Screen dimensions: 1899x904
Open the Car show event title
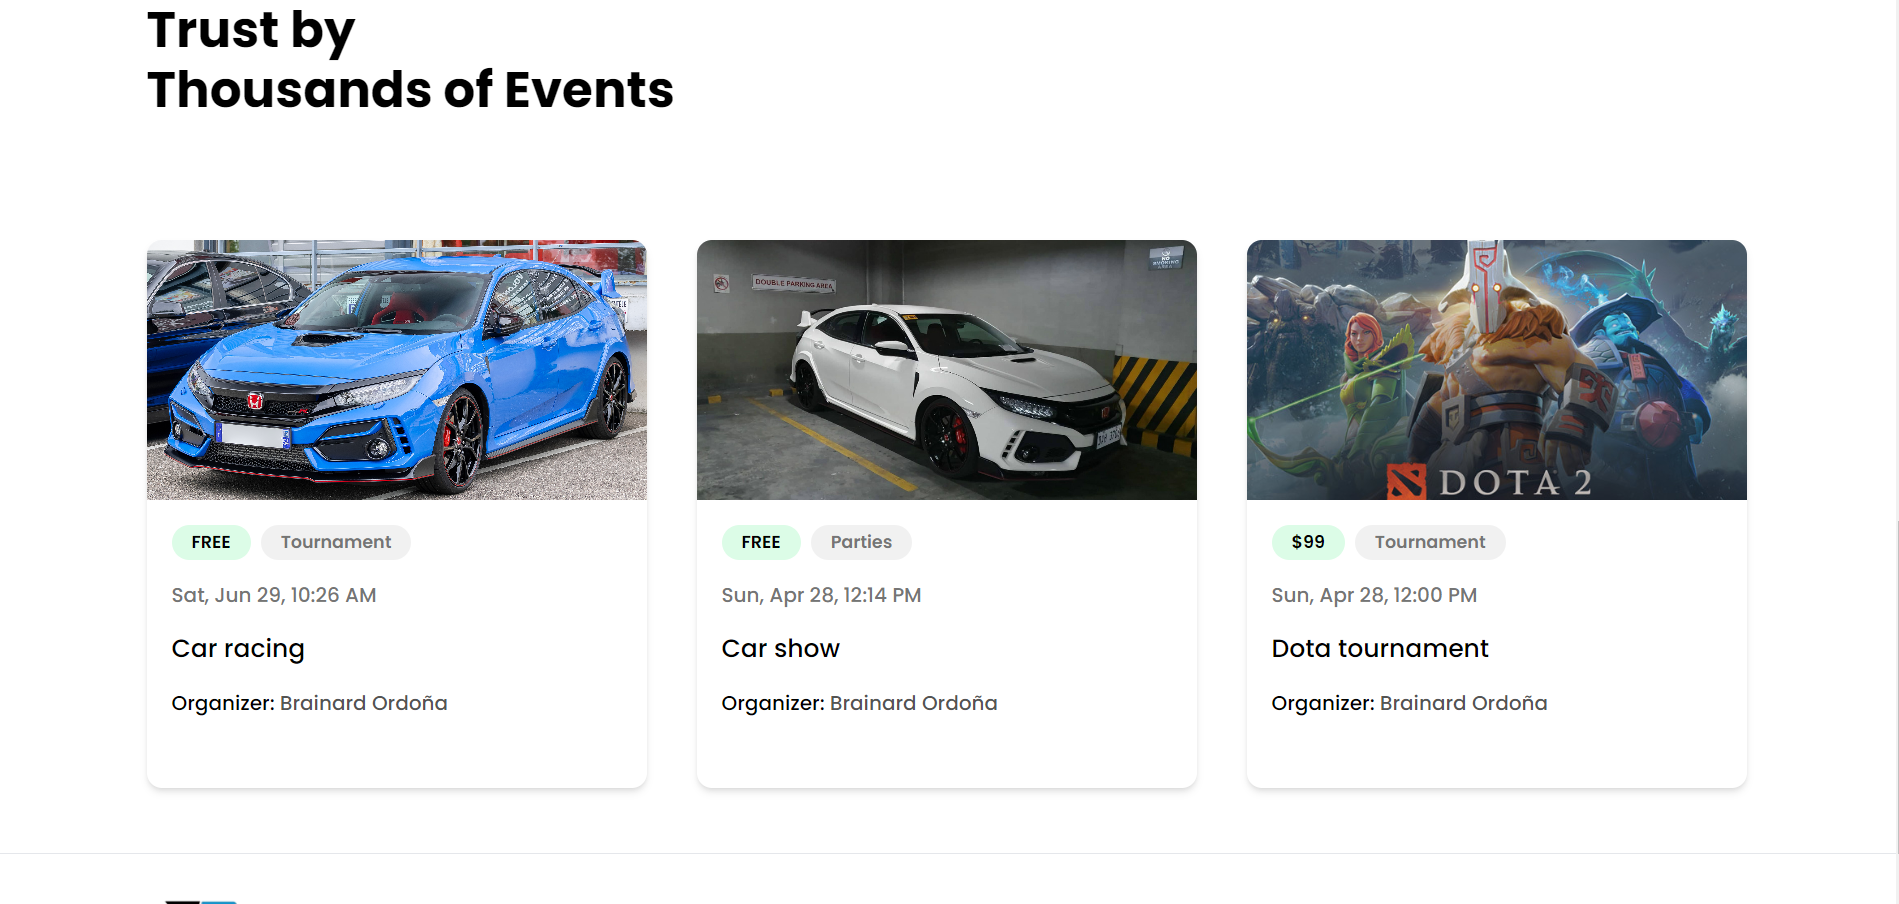pyautogui.click(x=781, y=649)
